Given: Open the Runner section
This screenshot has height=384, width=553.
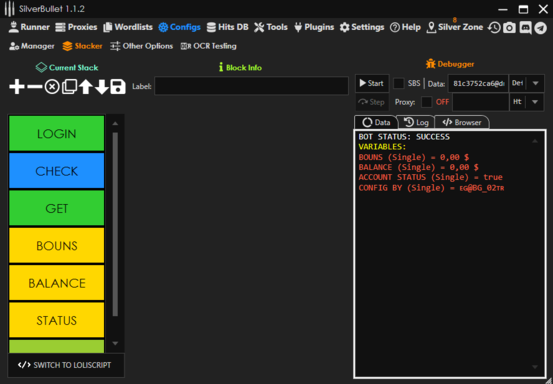Looking at the screenshot, I should point(29,27).
